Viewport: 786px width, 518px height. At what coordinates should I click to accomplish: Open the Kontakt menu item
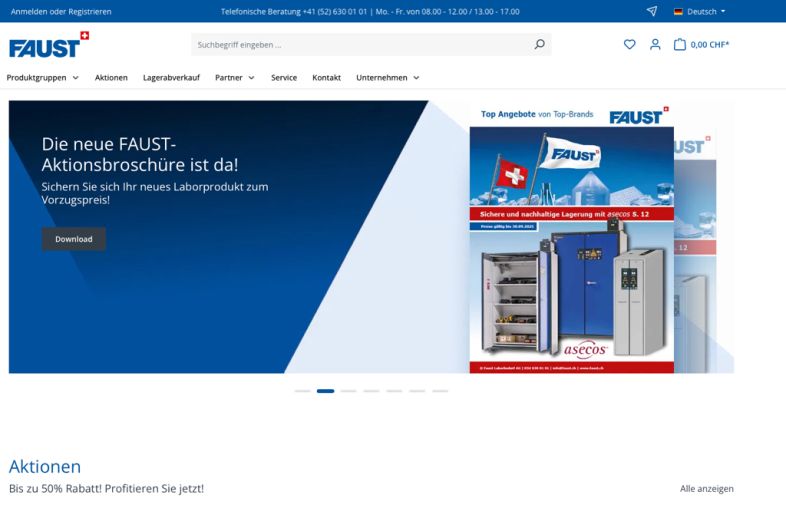tap(326, 77)
